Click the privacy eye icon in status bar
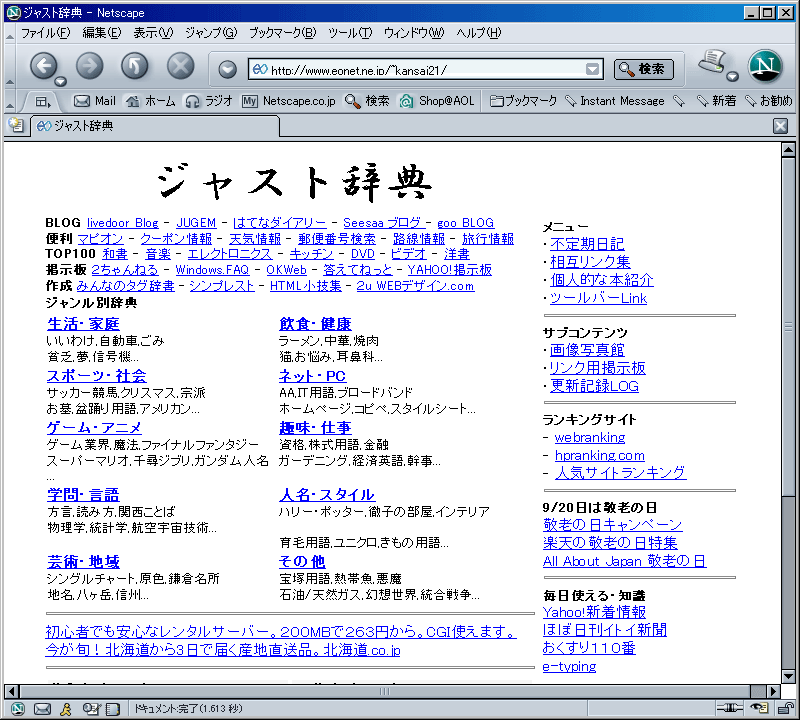This screenshot has width=800, height=720. coord(759,708)
